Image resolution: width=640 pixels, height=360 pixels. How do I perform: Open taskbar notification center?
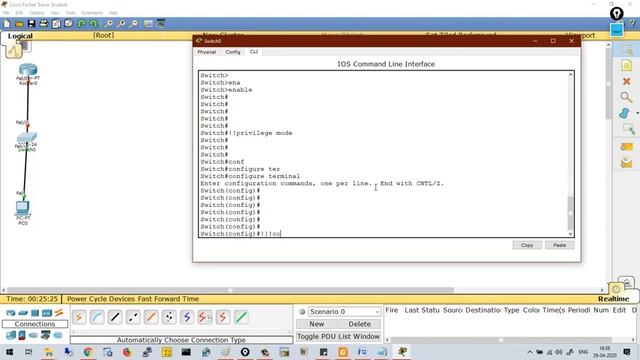[627, 352]
